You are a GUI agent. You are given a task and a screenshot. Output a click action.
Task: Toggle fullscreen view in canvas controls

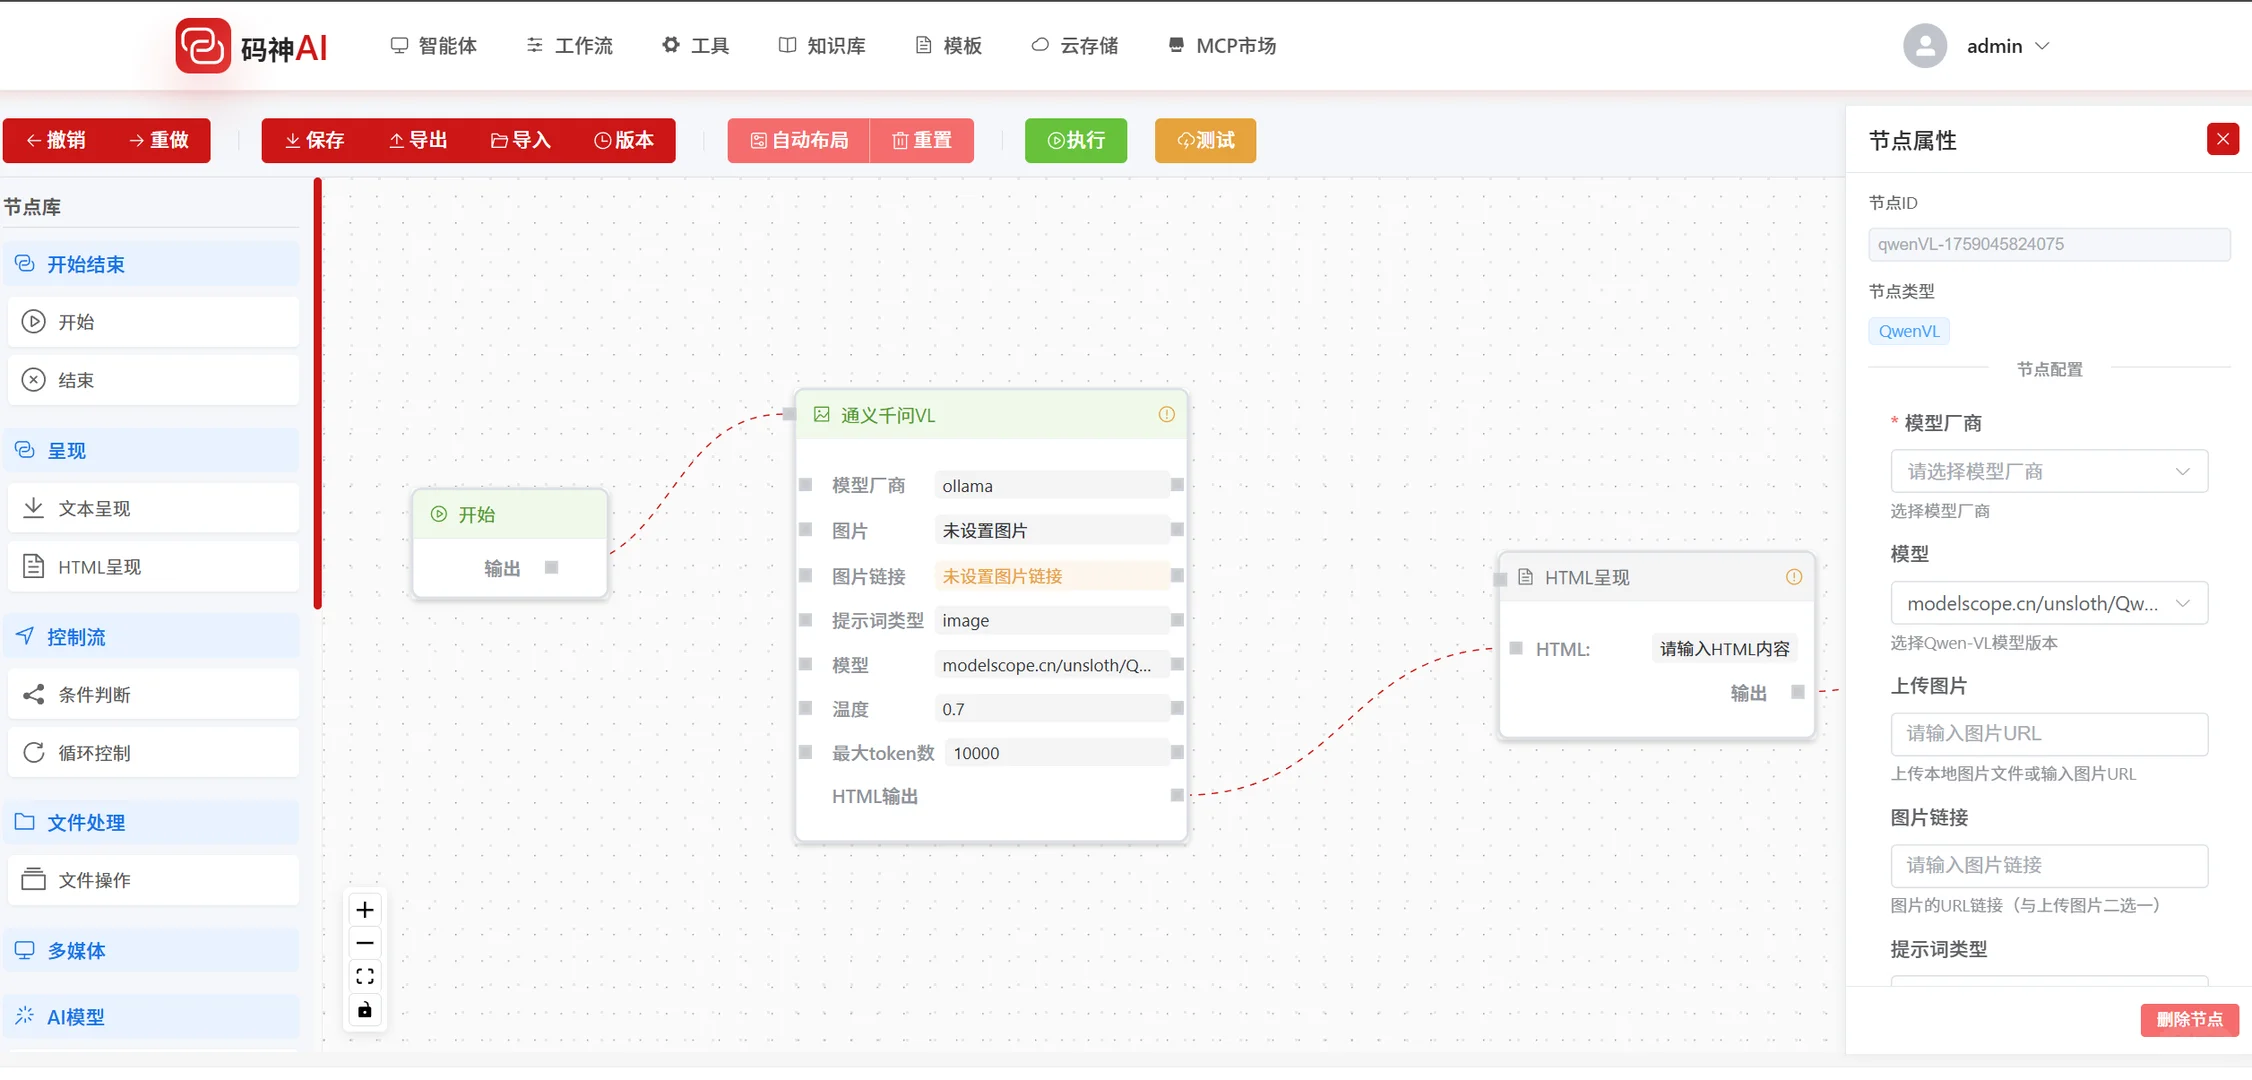[x=364, y=975]
